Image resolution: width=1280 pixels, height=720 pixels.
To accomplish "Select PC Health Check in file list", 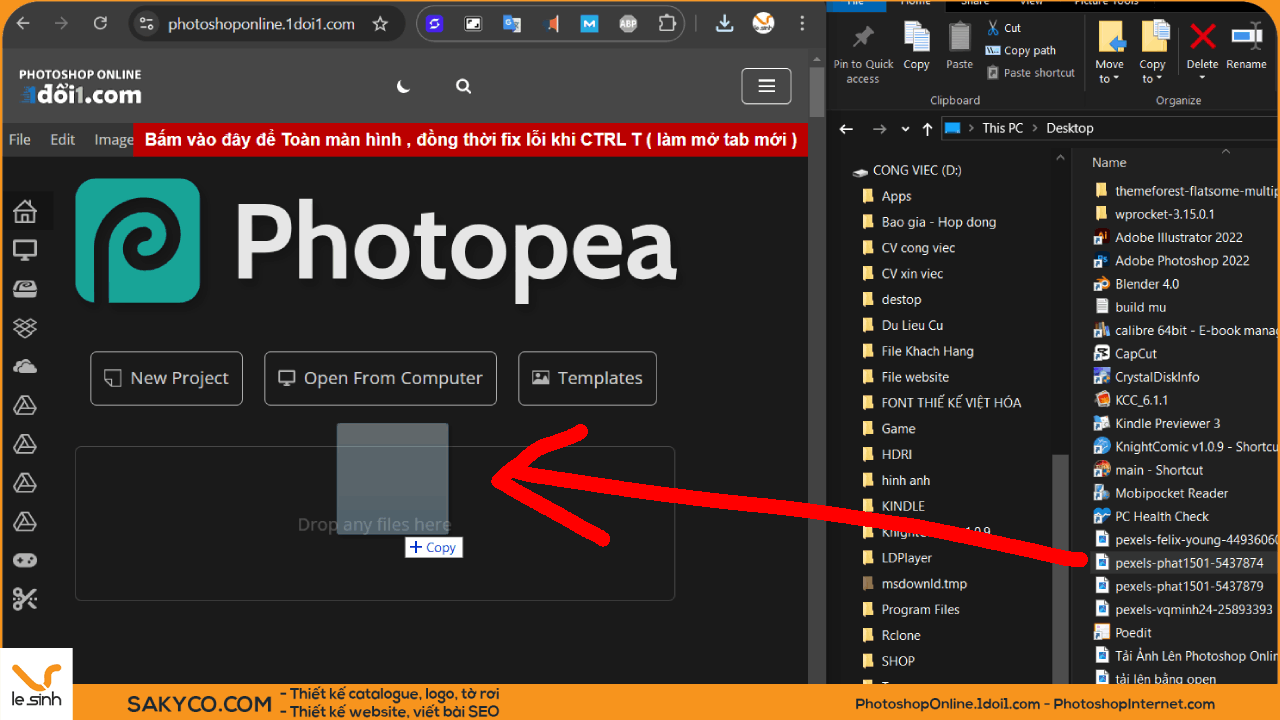I will coord(1162,517).
